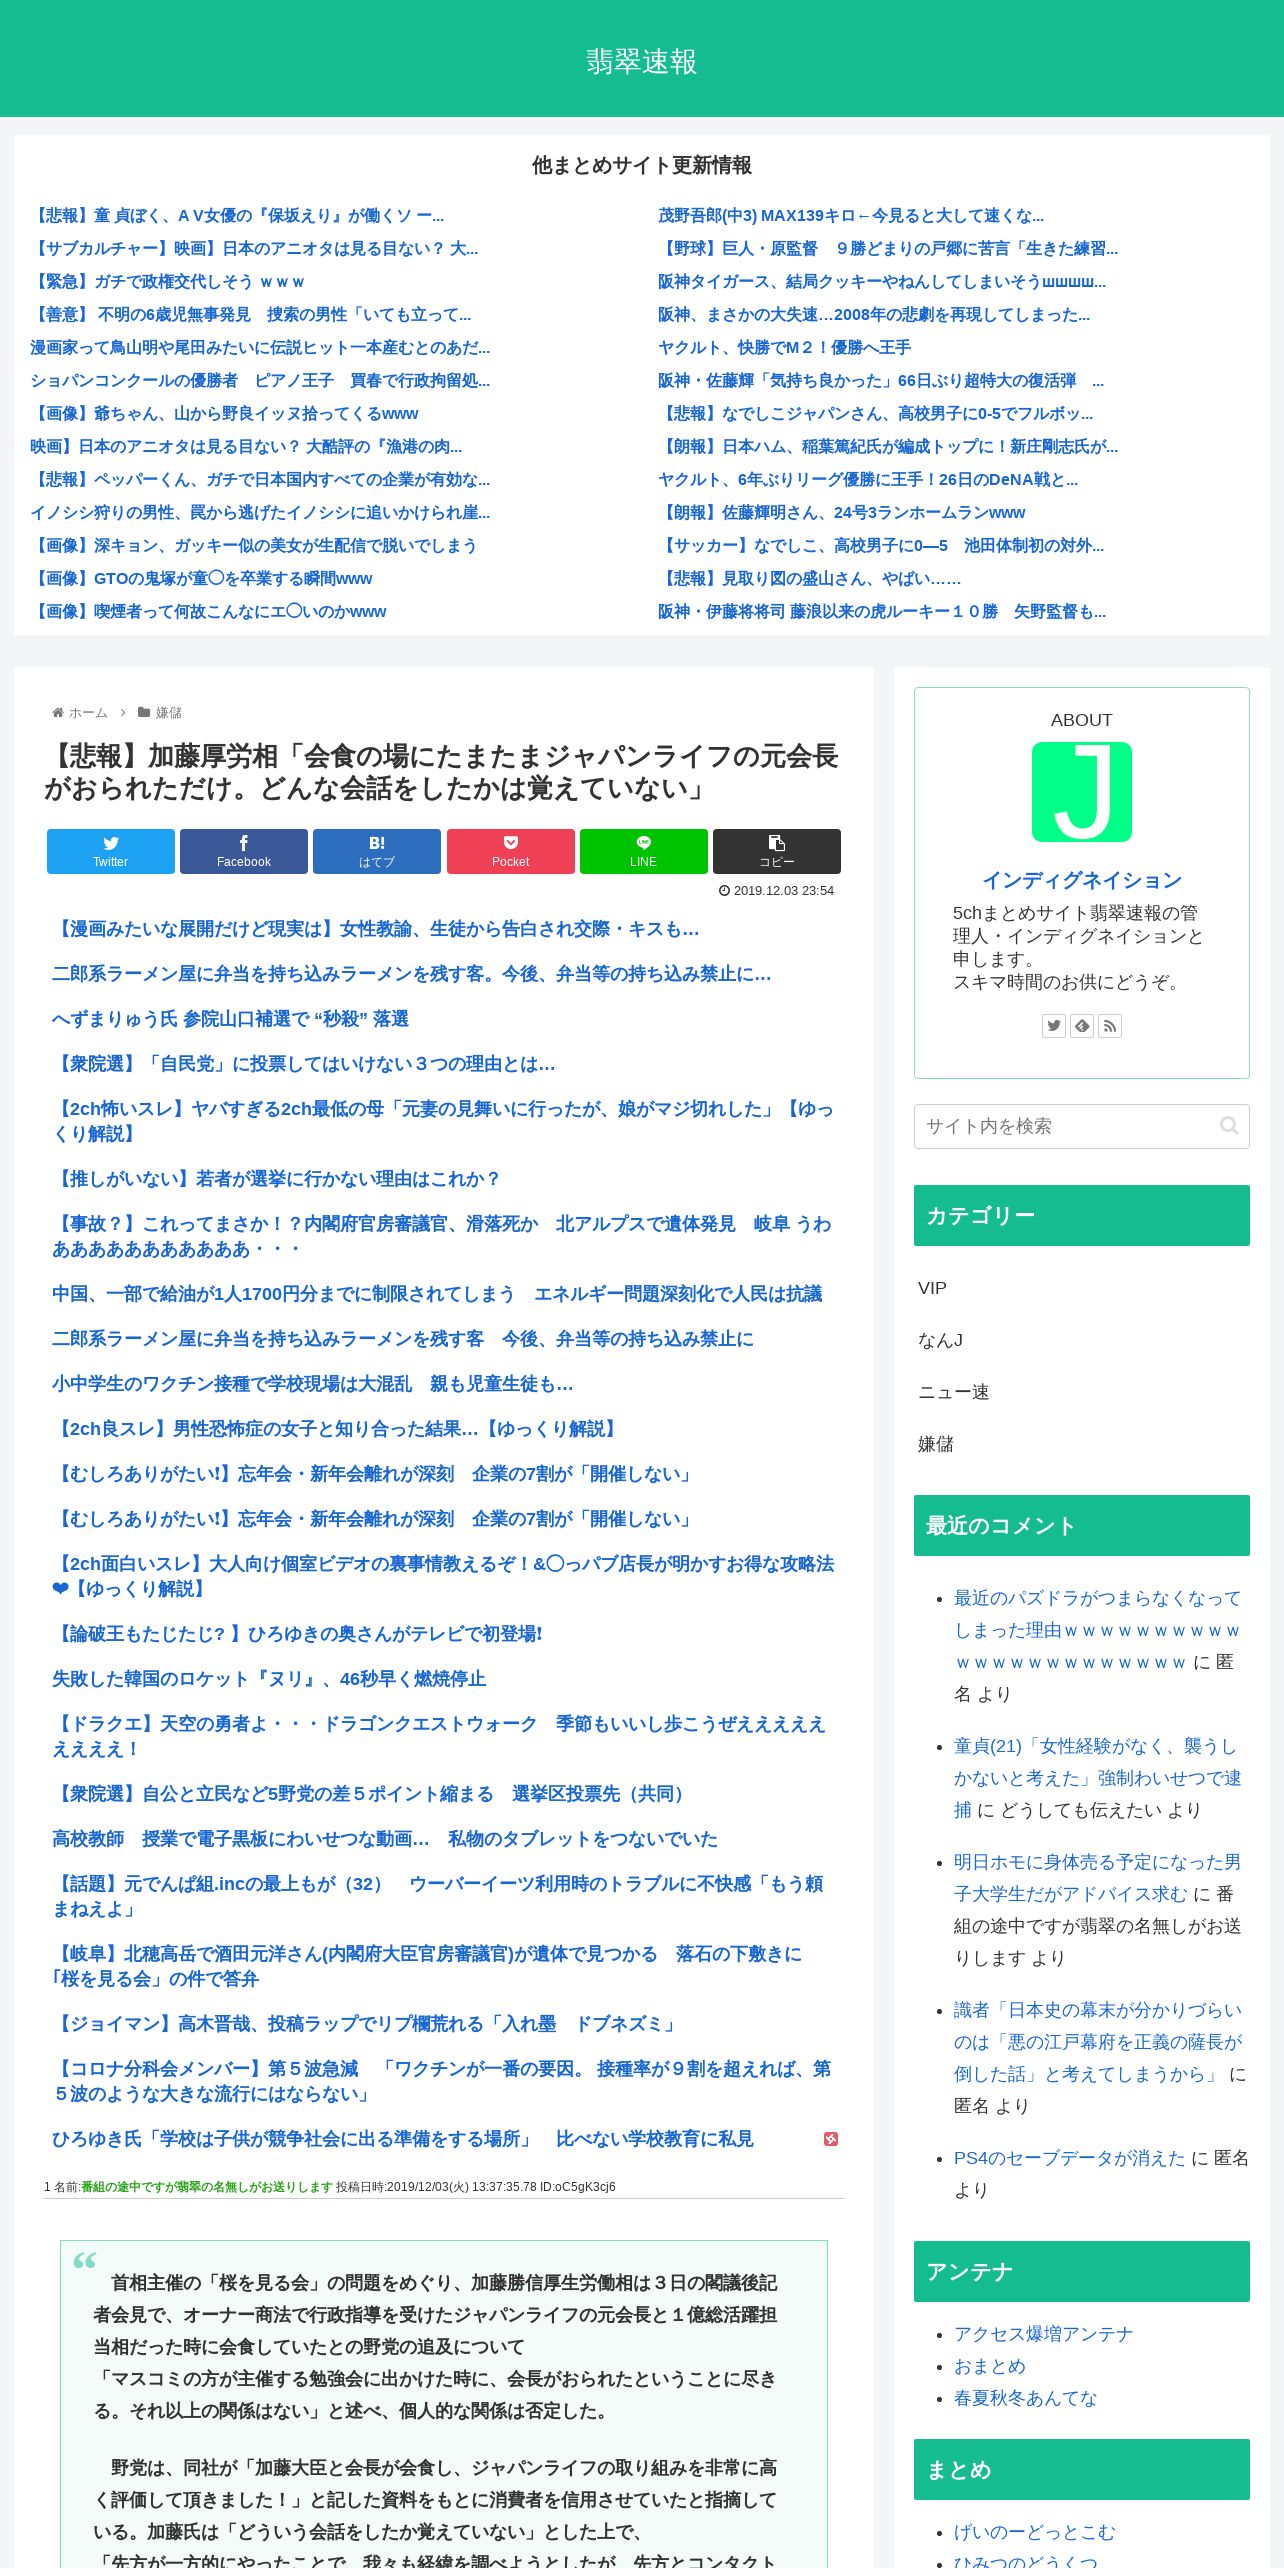Screen dimensions: 1284x2568
Task: Open 【岐阜】北穂高岳で酒田元洋さん link
Action: [427, 1966]
